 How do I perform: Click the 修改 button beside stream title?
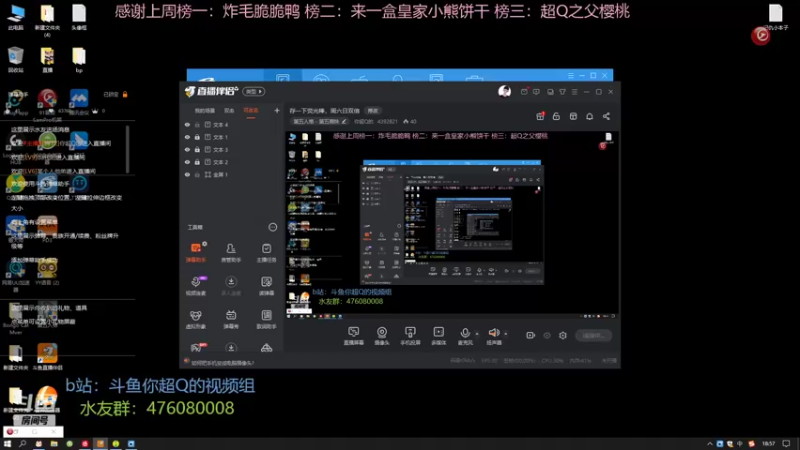[x=373, y=111]
